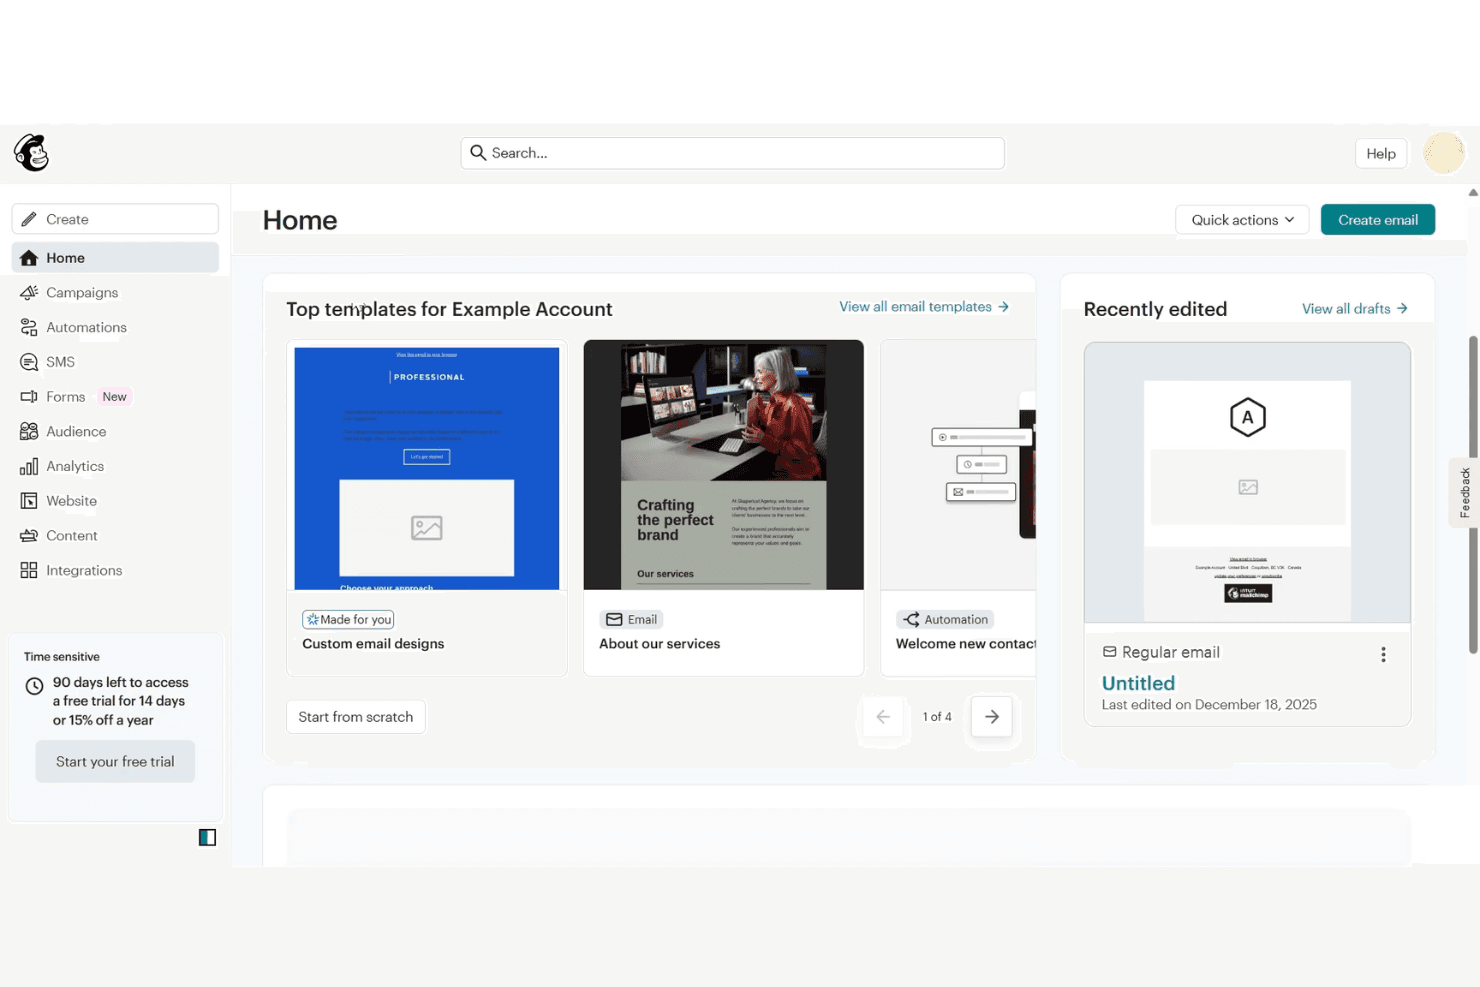Click Start your free trial button
The width and height of the screenshot is (1480, 987).
[x=115, y=762]
